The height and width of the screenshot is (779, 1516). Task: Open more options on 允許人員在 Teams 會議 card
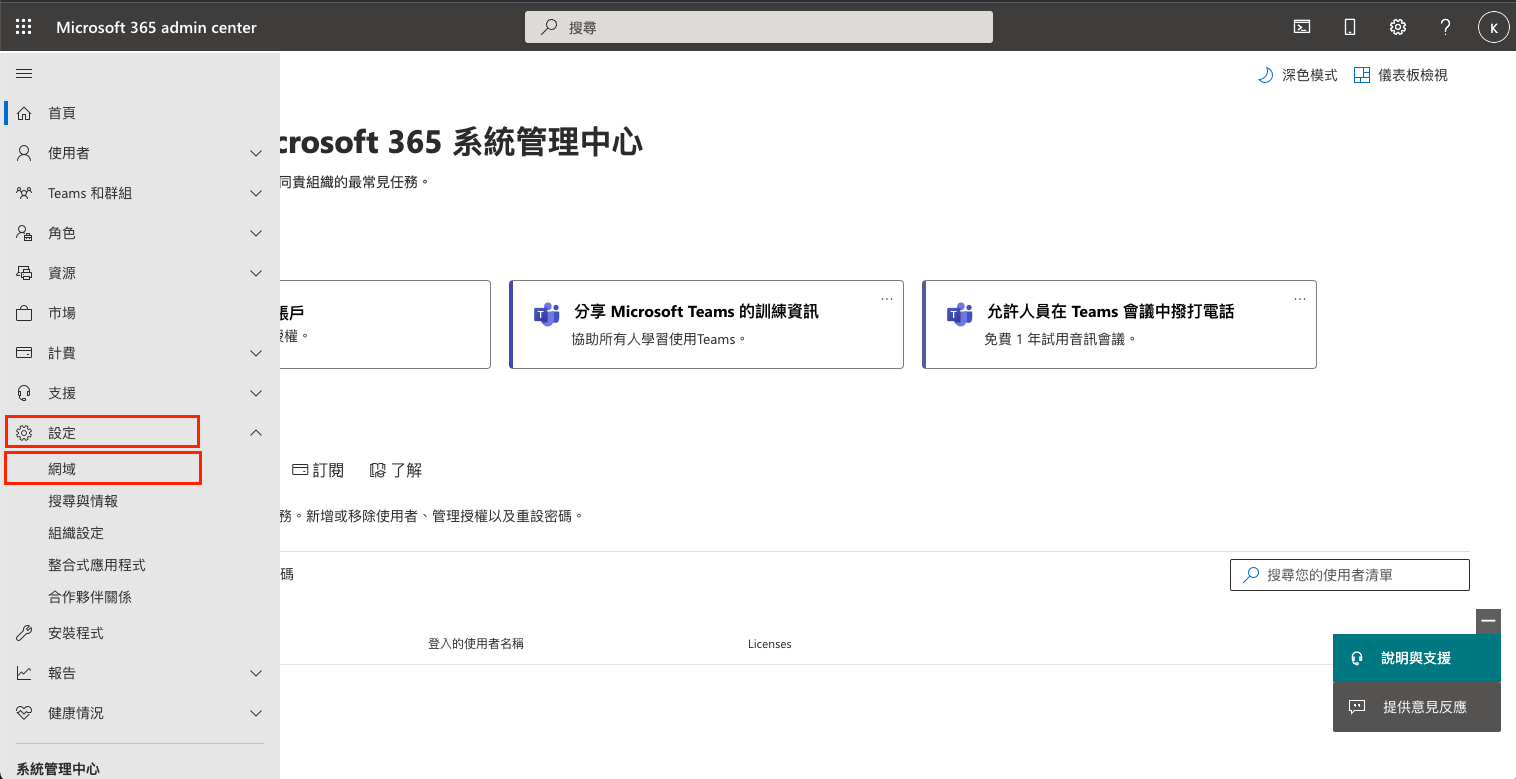(1299, 299)
